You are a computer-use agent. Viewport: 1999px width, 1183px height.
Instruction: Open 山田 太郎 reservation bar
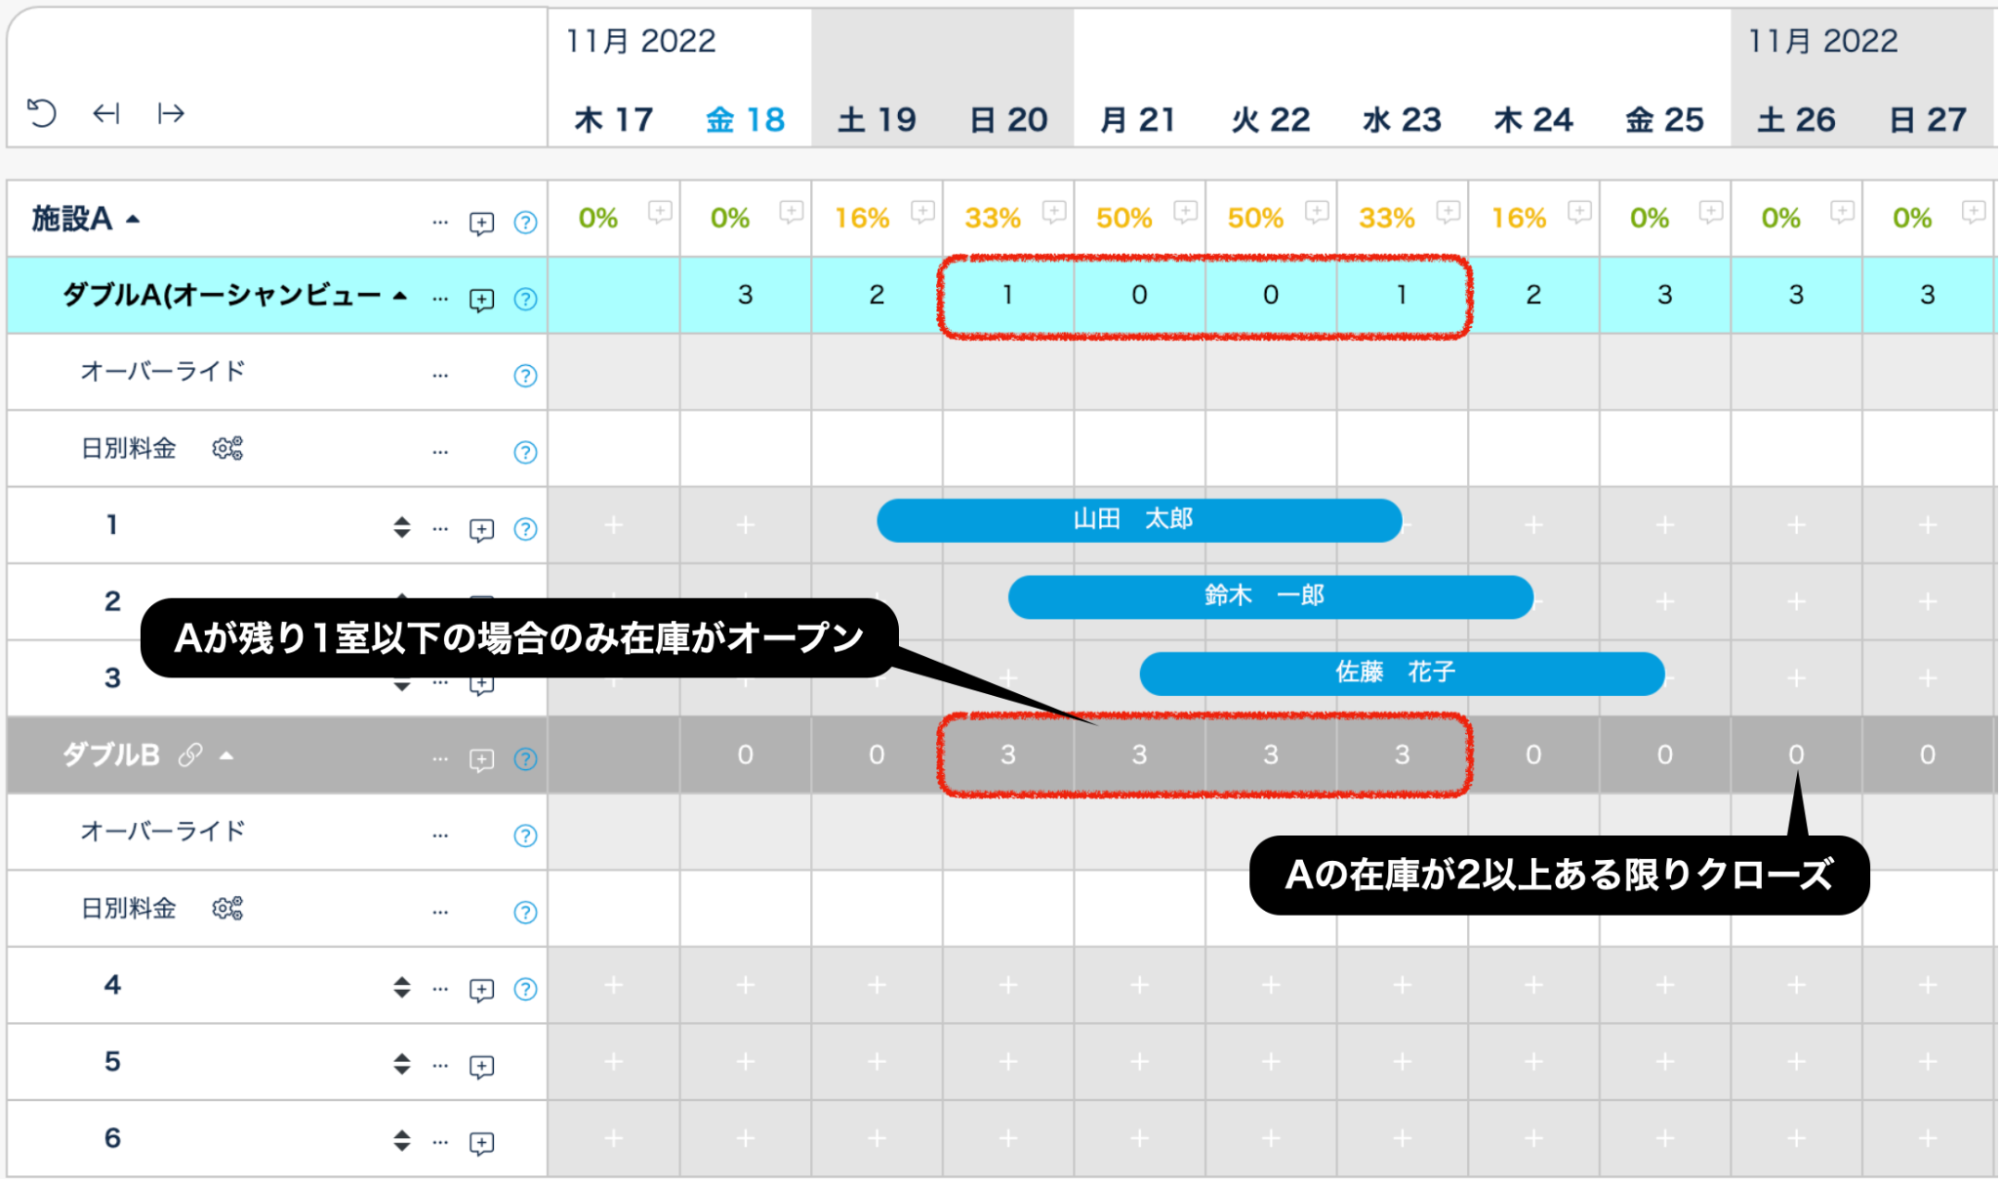(1138, 520)
